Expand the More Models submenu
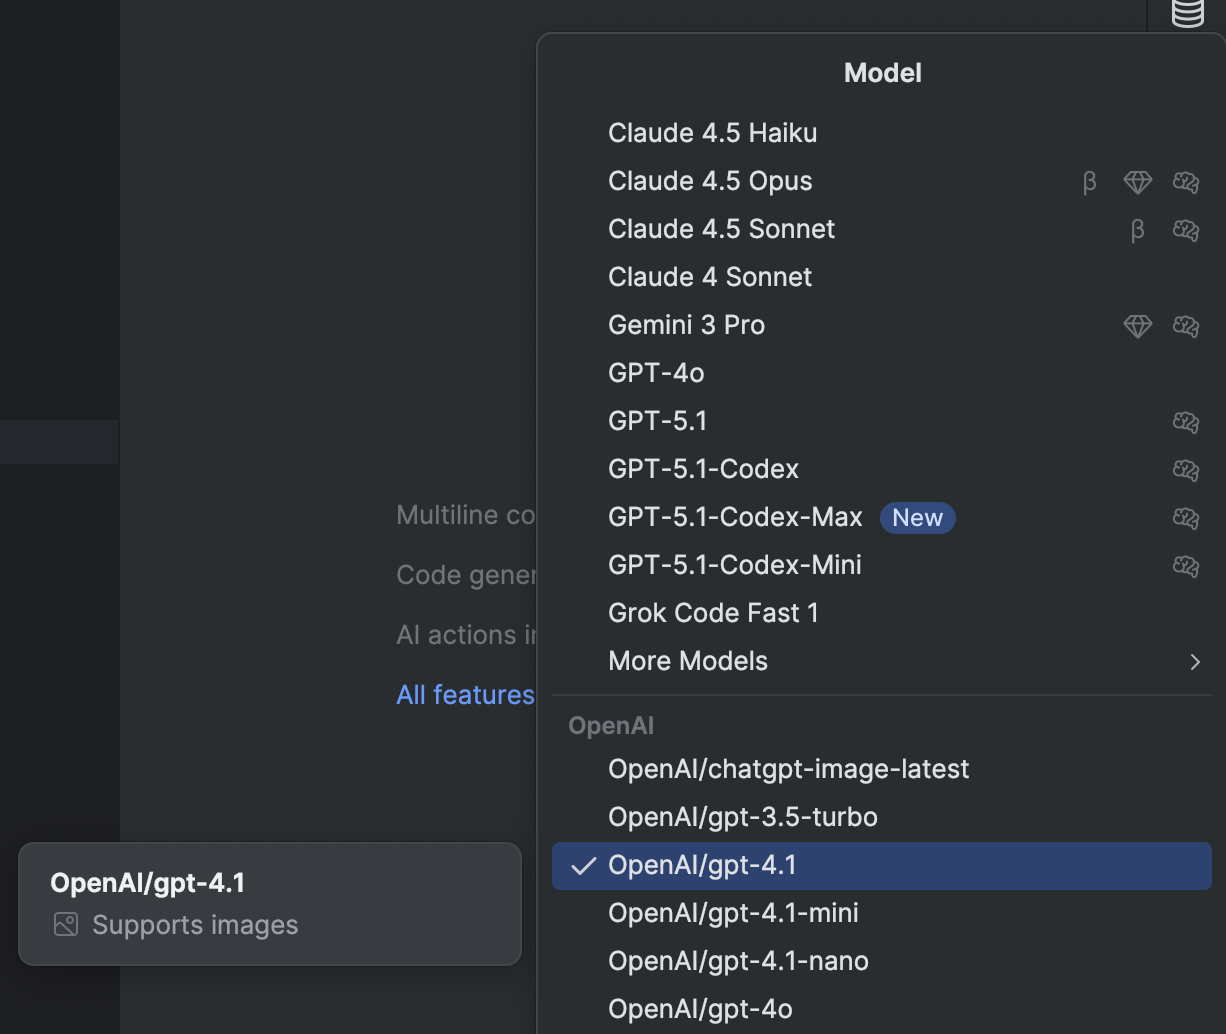 688,660
